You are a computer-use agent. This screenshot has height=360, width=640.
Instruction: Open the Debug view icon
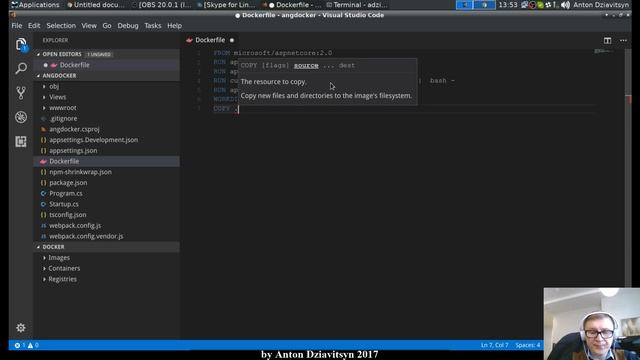pos(21,117)
